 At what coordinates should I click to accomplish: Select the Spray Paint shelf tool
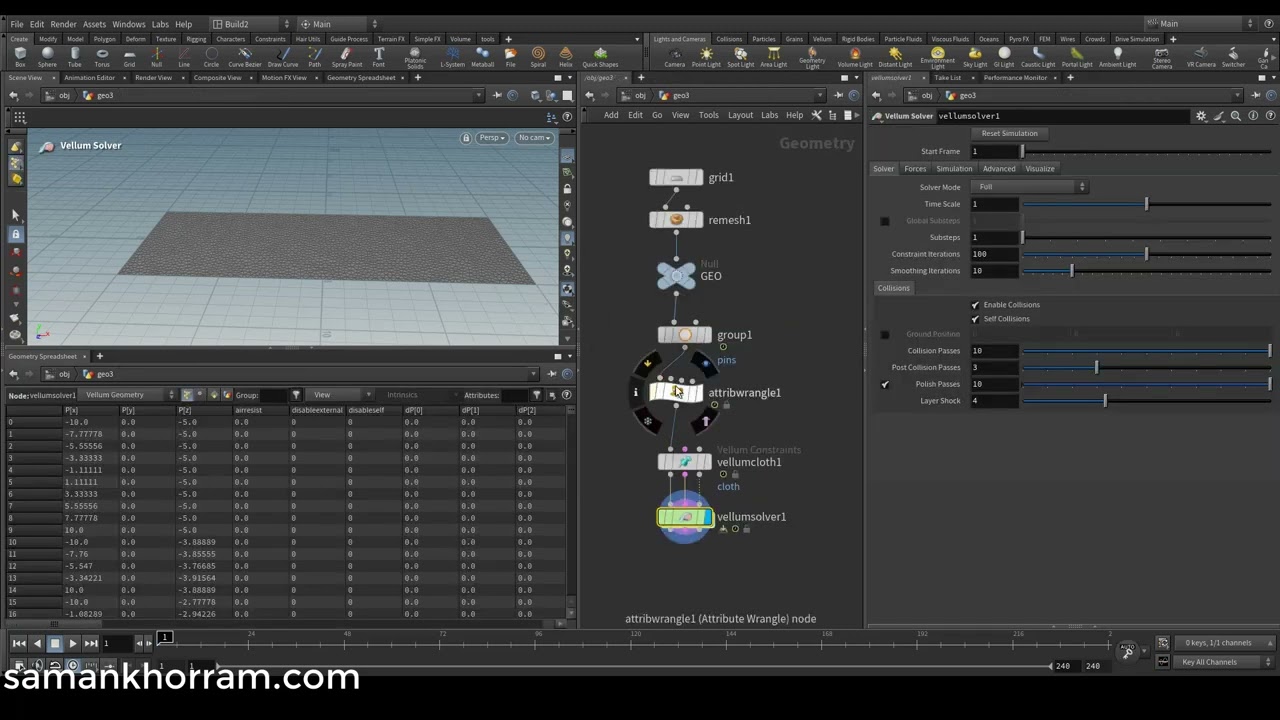click(346, 56)
